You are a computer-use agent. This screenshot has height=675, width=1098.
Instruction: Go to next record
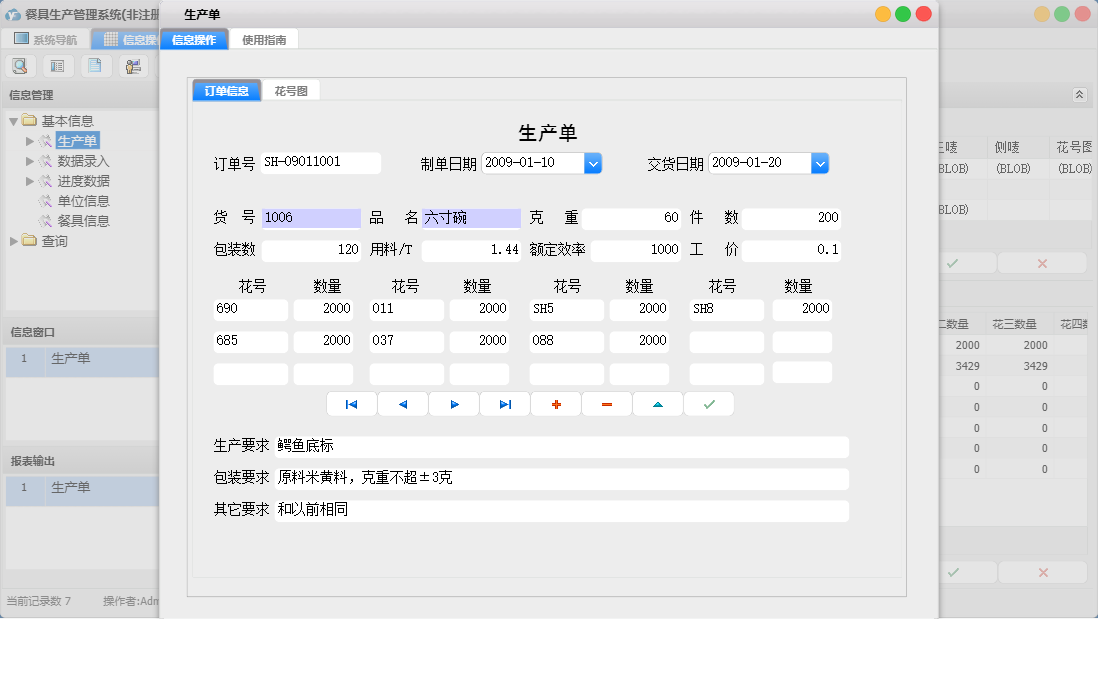[x=454, y=404]
